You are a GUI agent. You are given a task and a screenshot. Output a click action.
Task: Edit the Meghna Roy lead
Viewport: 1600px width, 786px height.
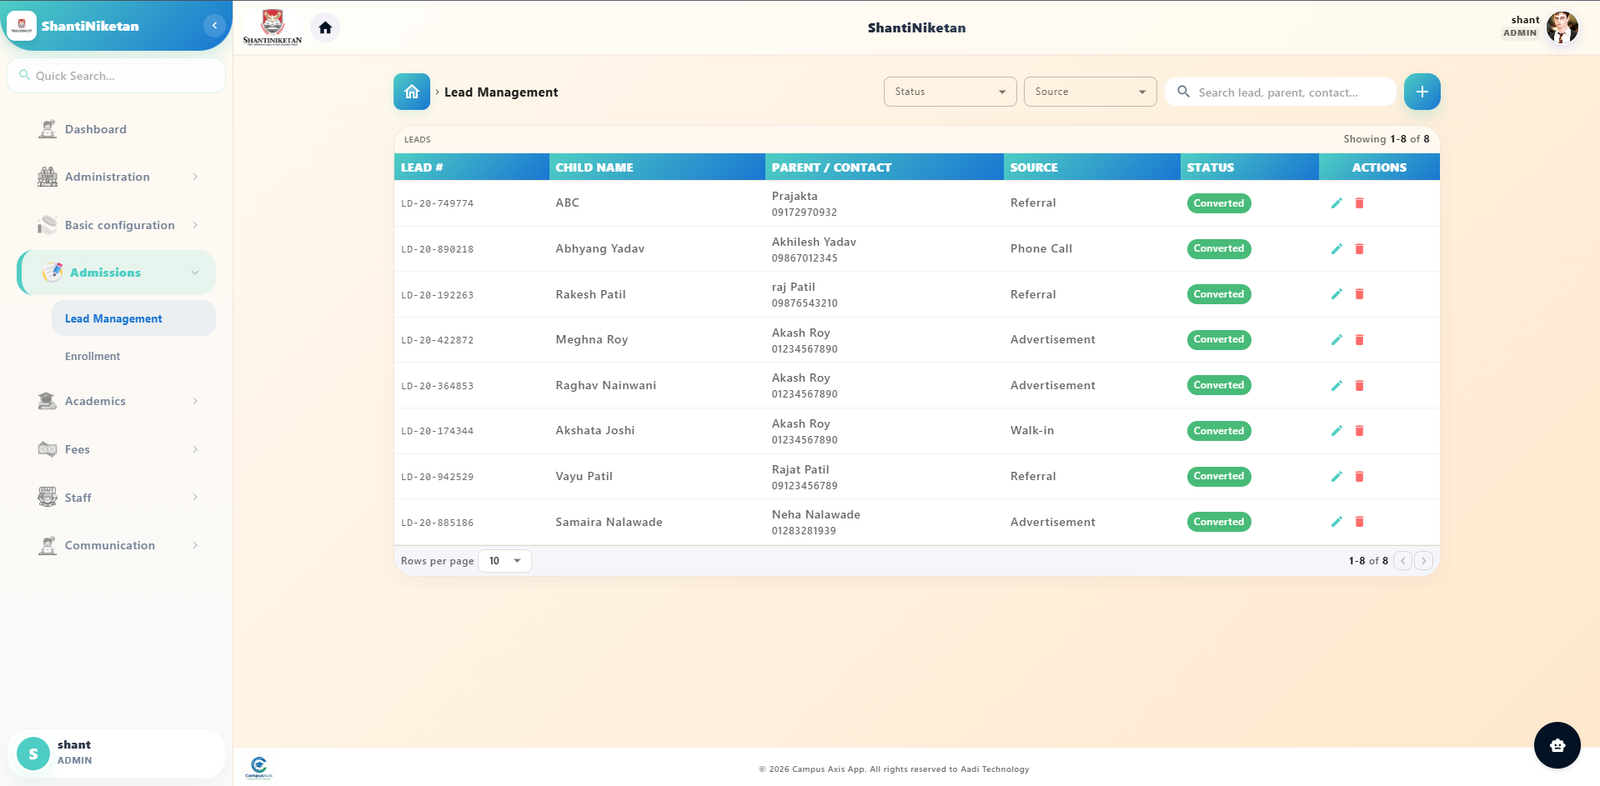click(1336, 340)
